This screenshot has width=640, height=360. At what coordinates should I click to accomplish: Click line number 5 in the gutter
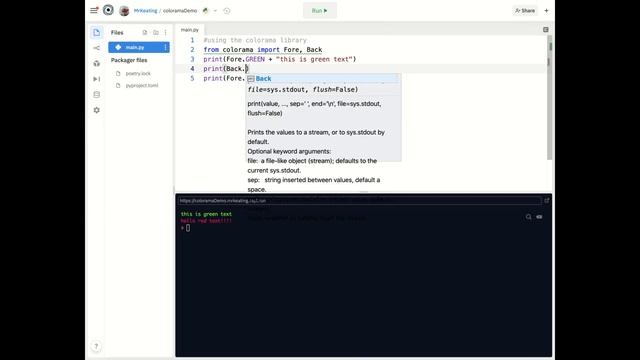coord(192,78)
